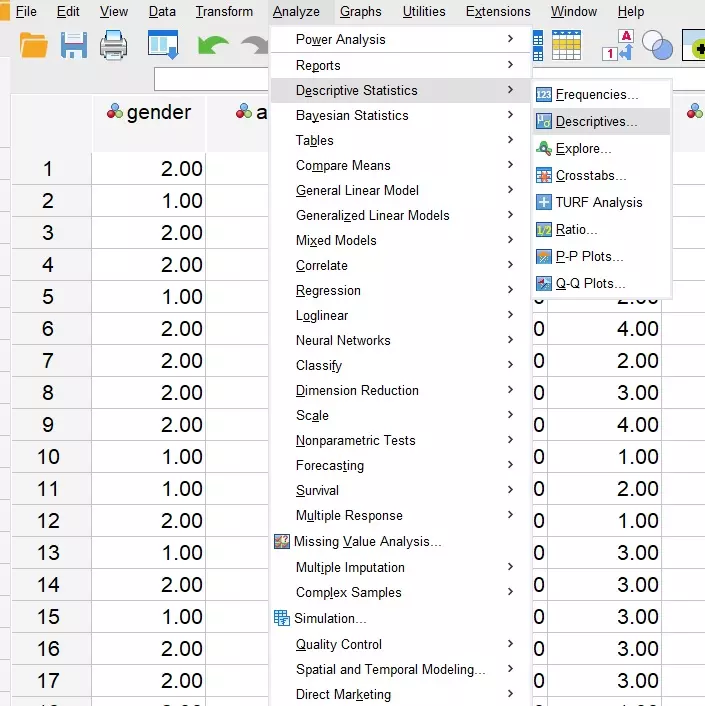
Task: Open the View menu
Action: point(114,11)
